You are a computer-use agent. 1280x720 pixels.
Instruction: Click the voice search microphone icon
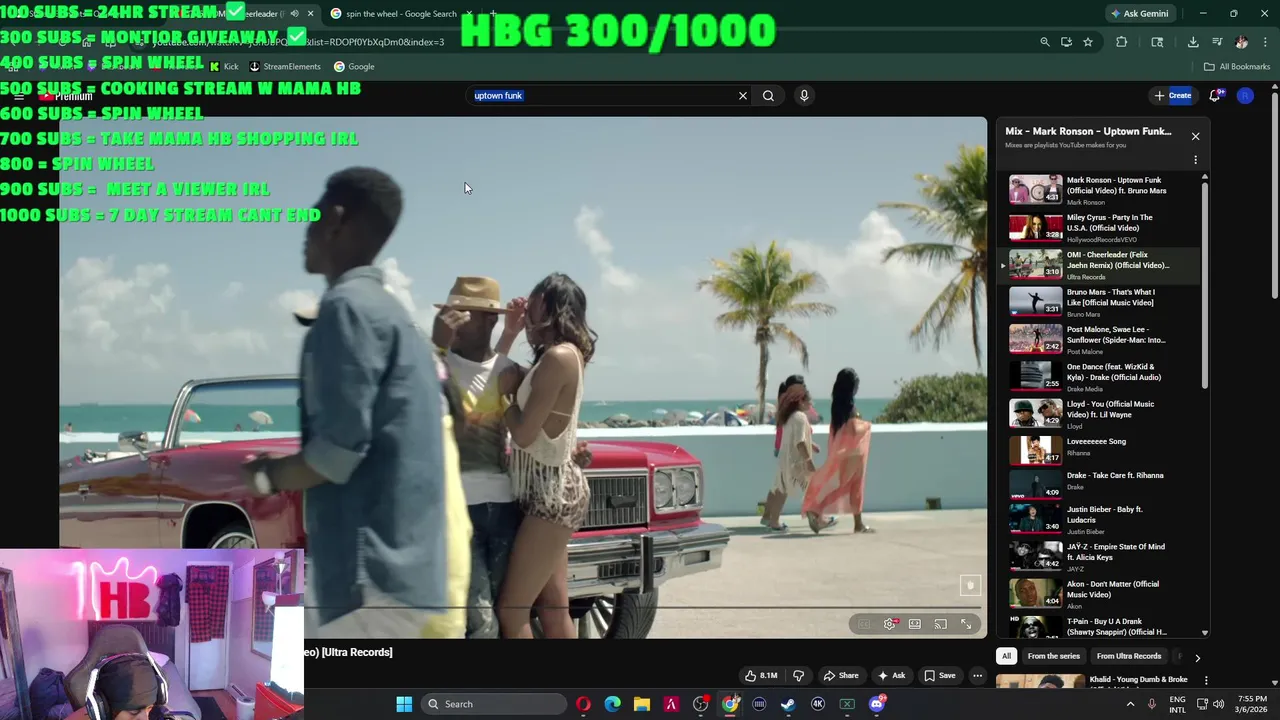pyautogui.click(x=804, y=96)
